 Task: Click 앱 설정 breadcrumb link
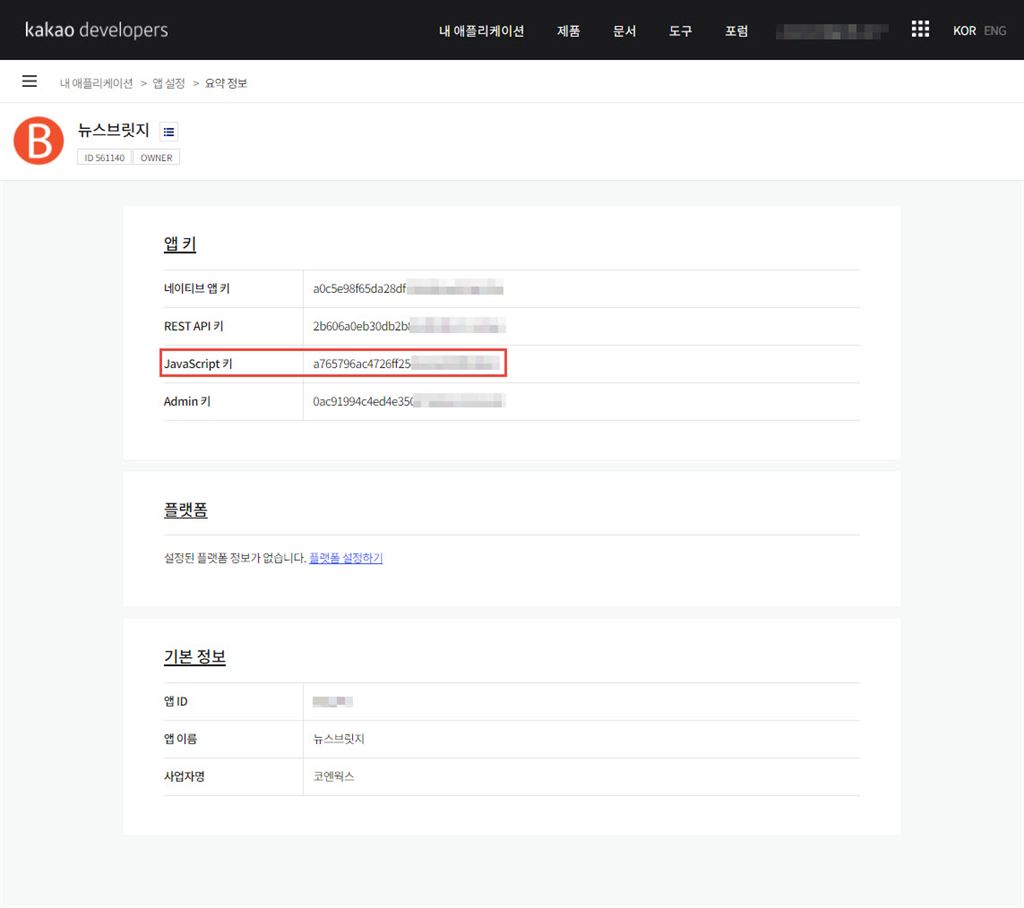coord(168,83)
